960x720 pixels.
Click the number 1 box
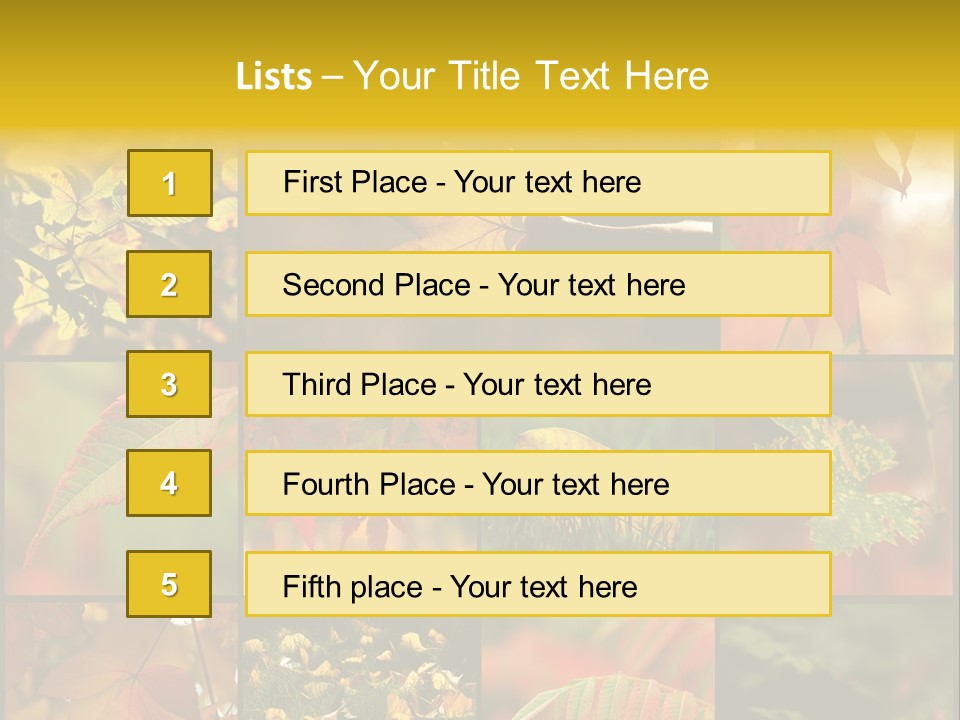(x=170, y=183)
